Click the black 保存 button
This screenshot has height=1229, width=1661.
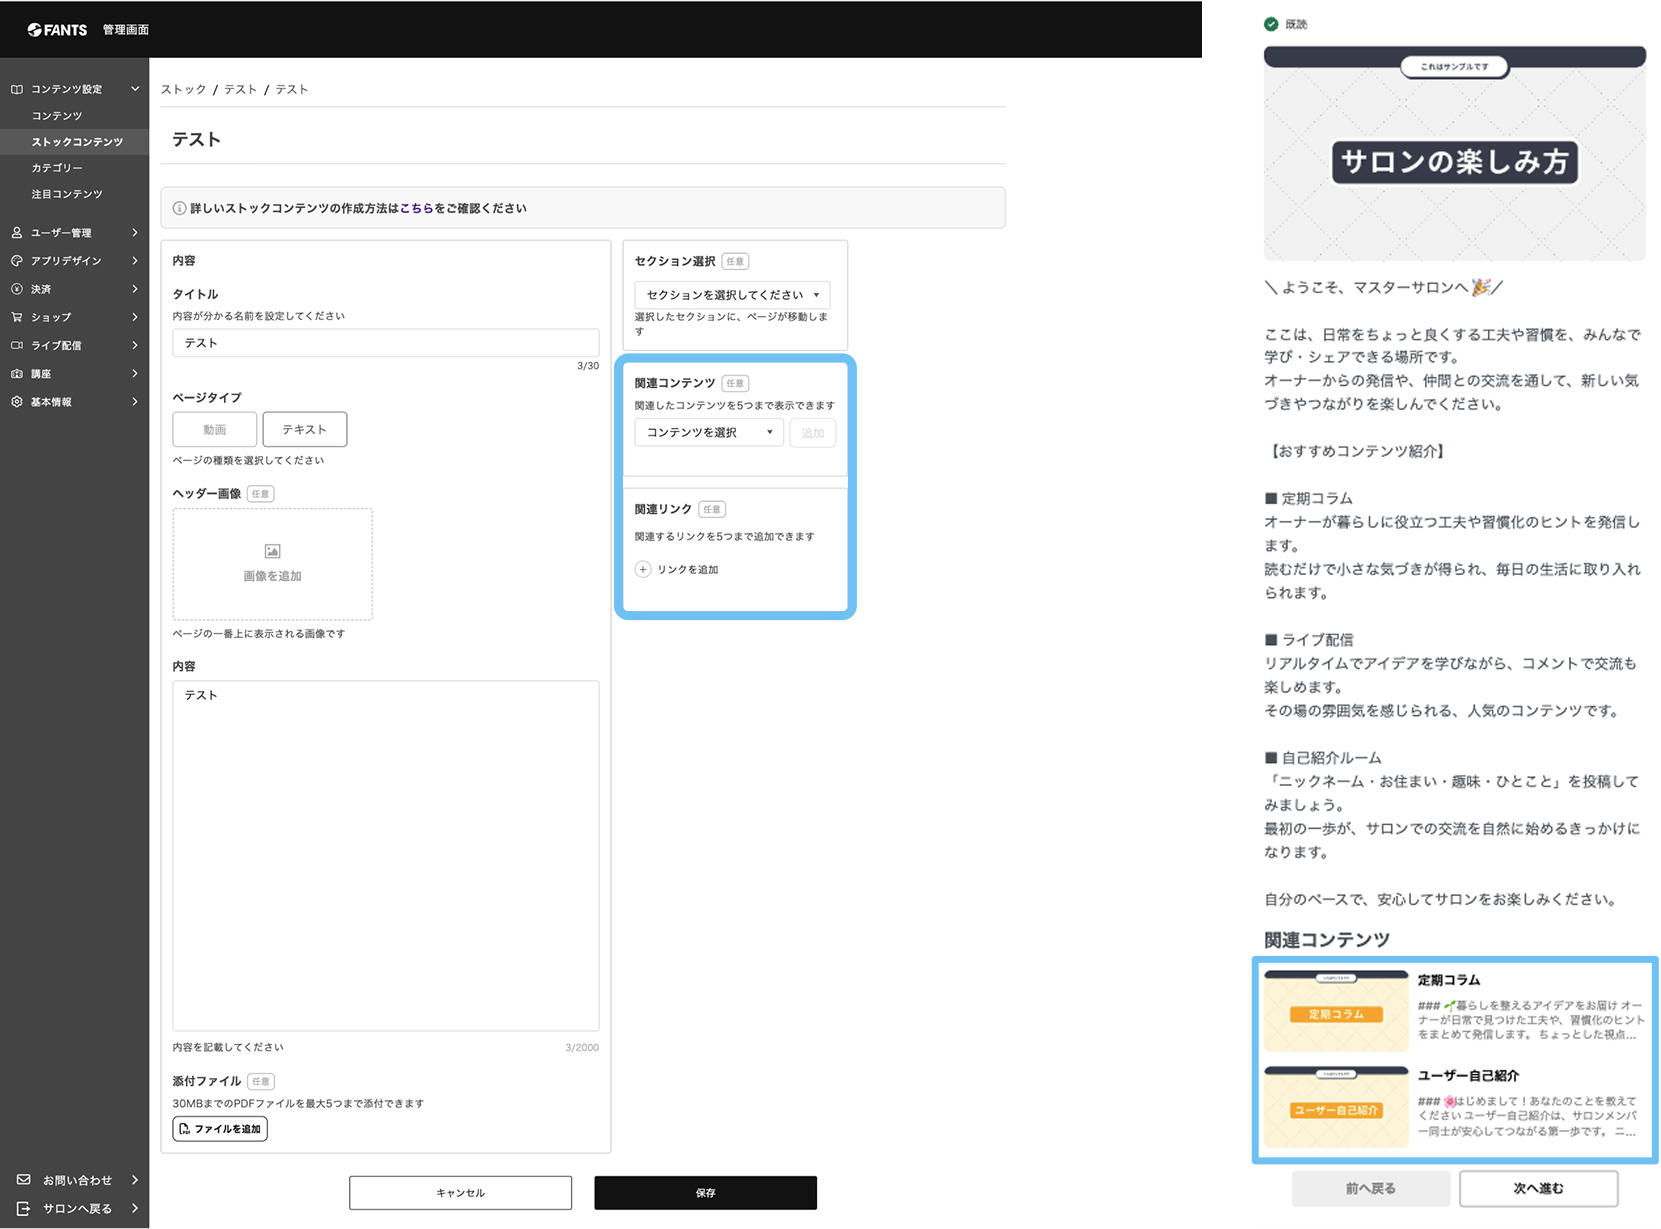[x=705, y=1192]
